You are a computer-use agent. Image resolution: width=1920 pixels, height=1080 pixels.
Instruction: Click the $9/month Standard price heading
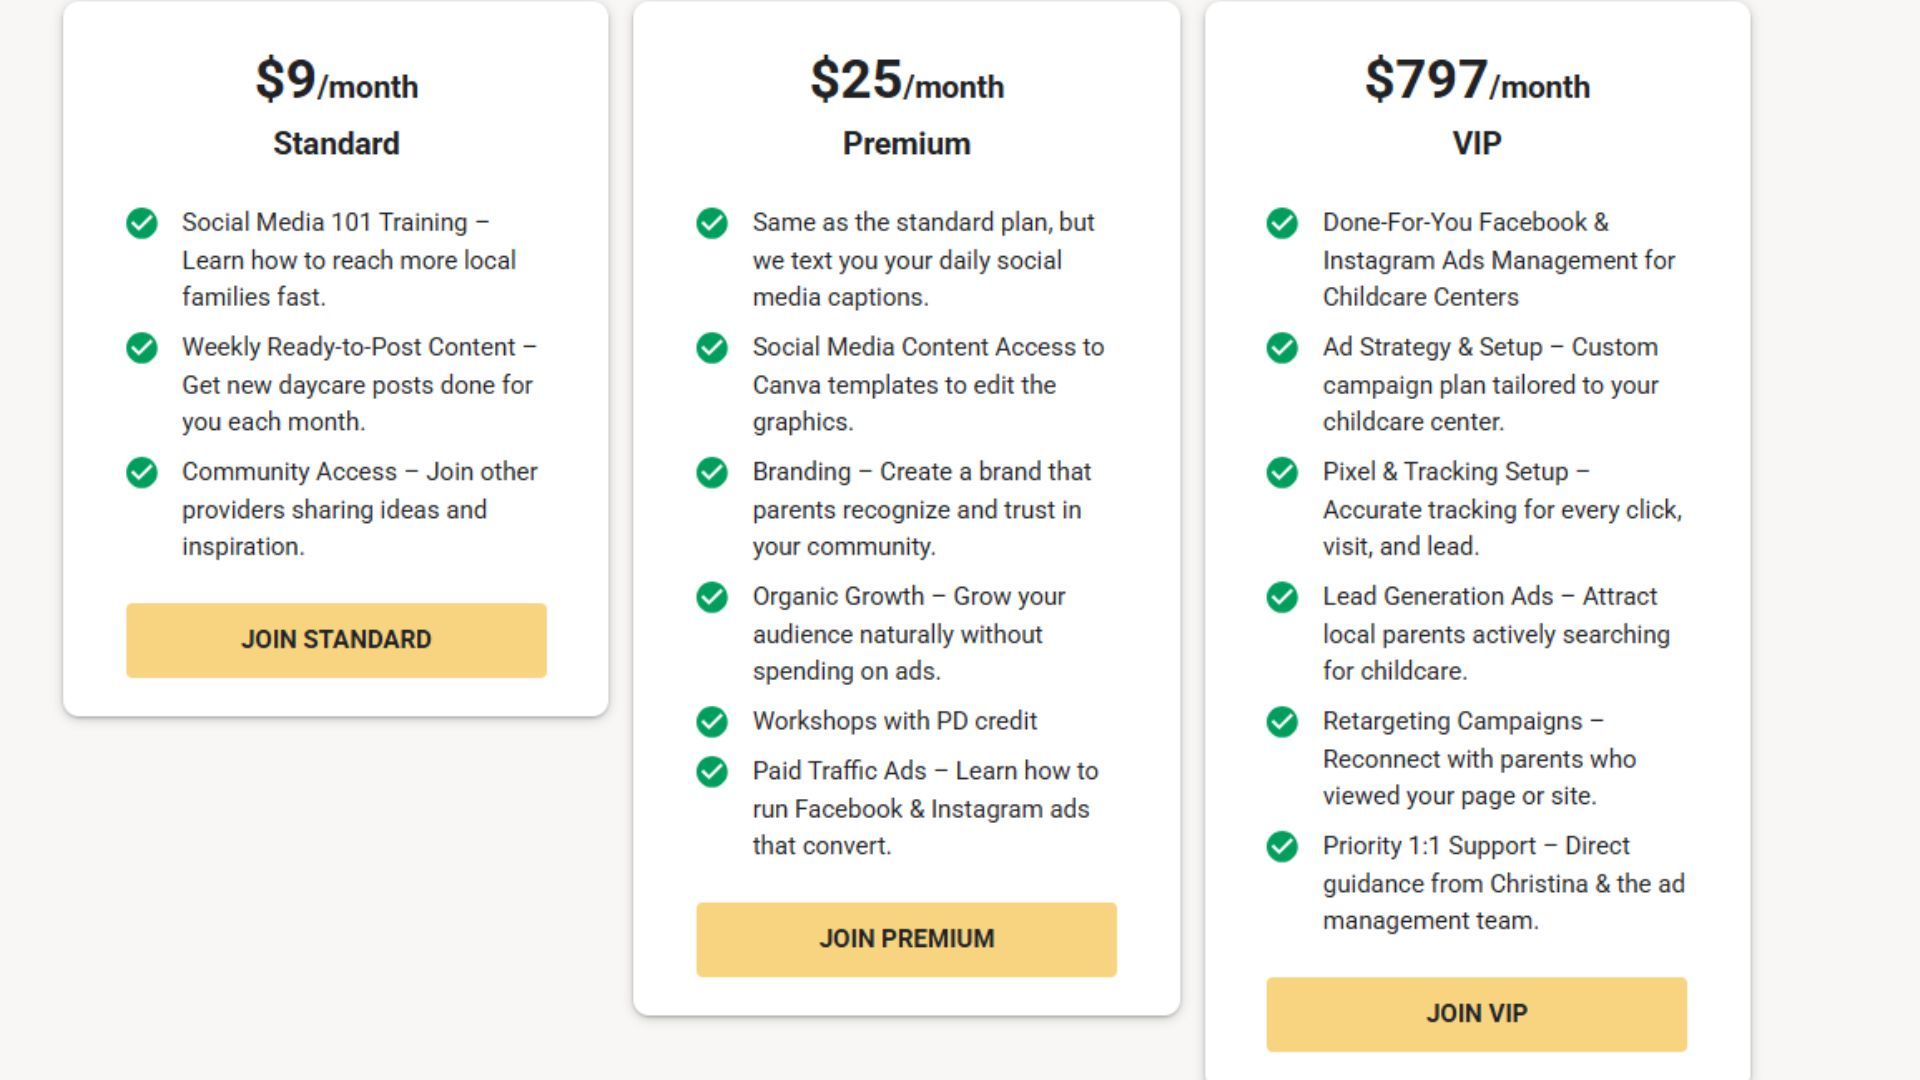click(x=336, y=81)
